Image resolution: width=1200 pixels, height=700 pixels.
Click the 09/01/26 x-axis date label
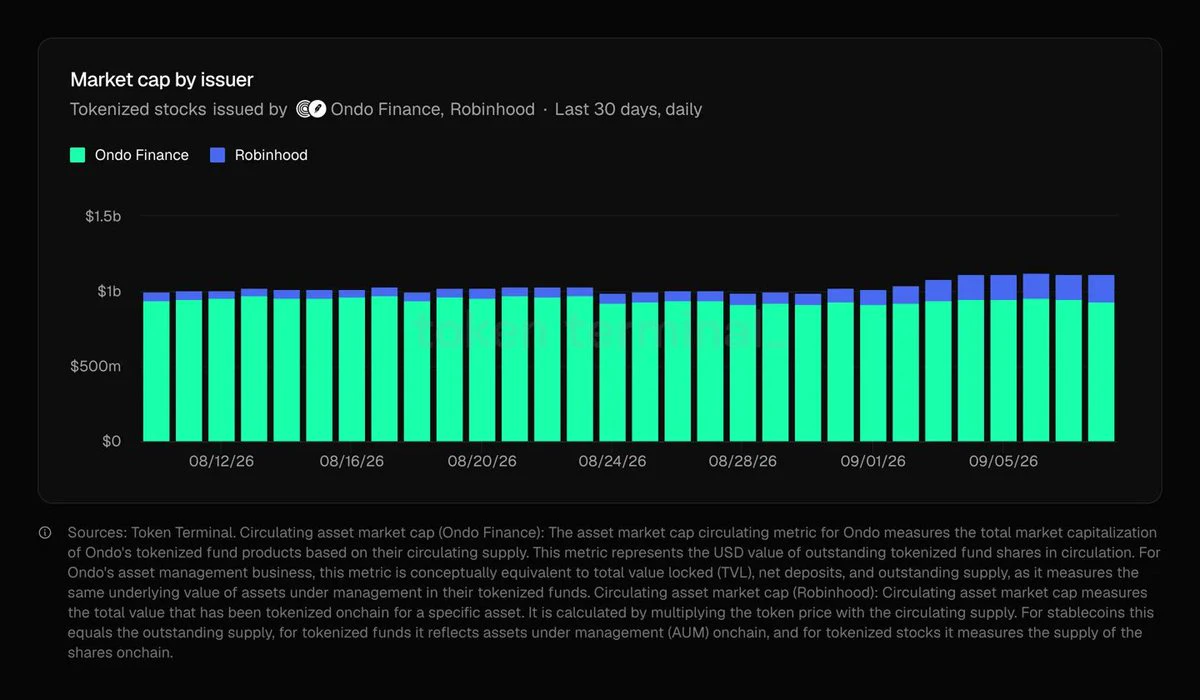[873, 461]
